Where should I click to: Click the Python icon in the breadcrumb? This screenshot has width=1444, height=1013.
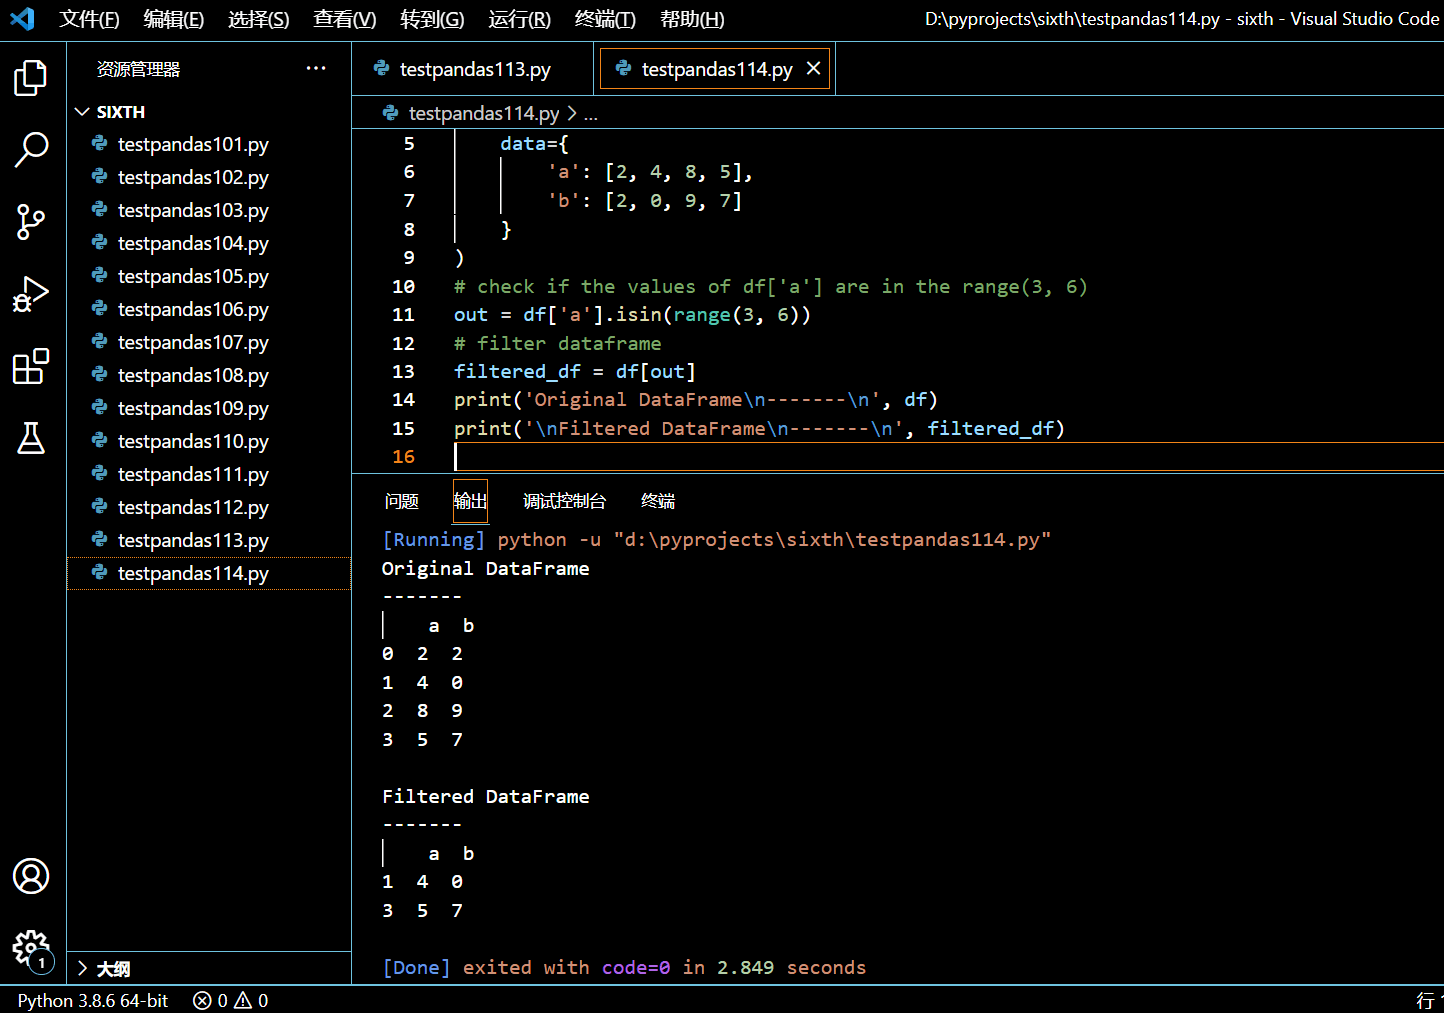[x=391, y=113]
